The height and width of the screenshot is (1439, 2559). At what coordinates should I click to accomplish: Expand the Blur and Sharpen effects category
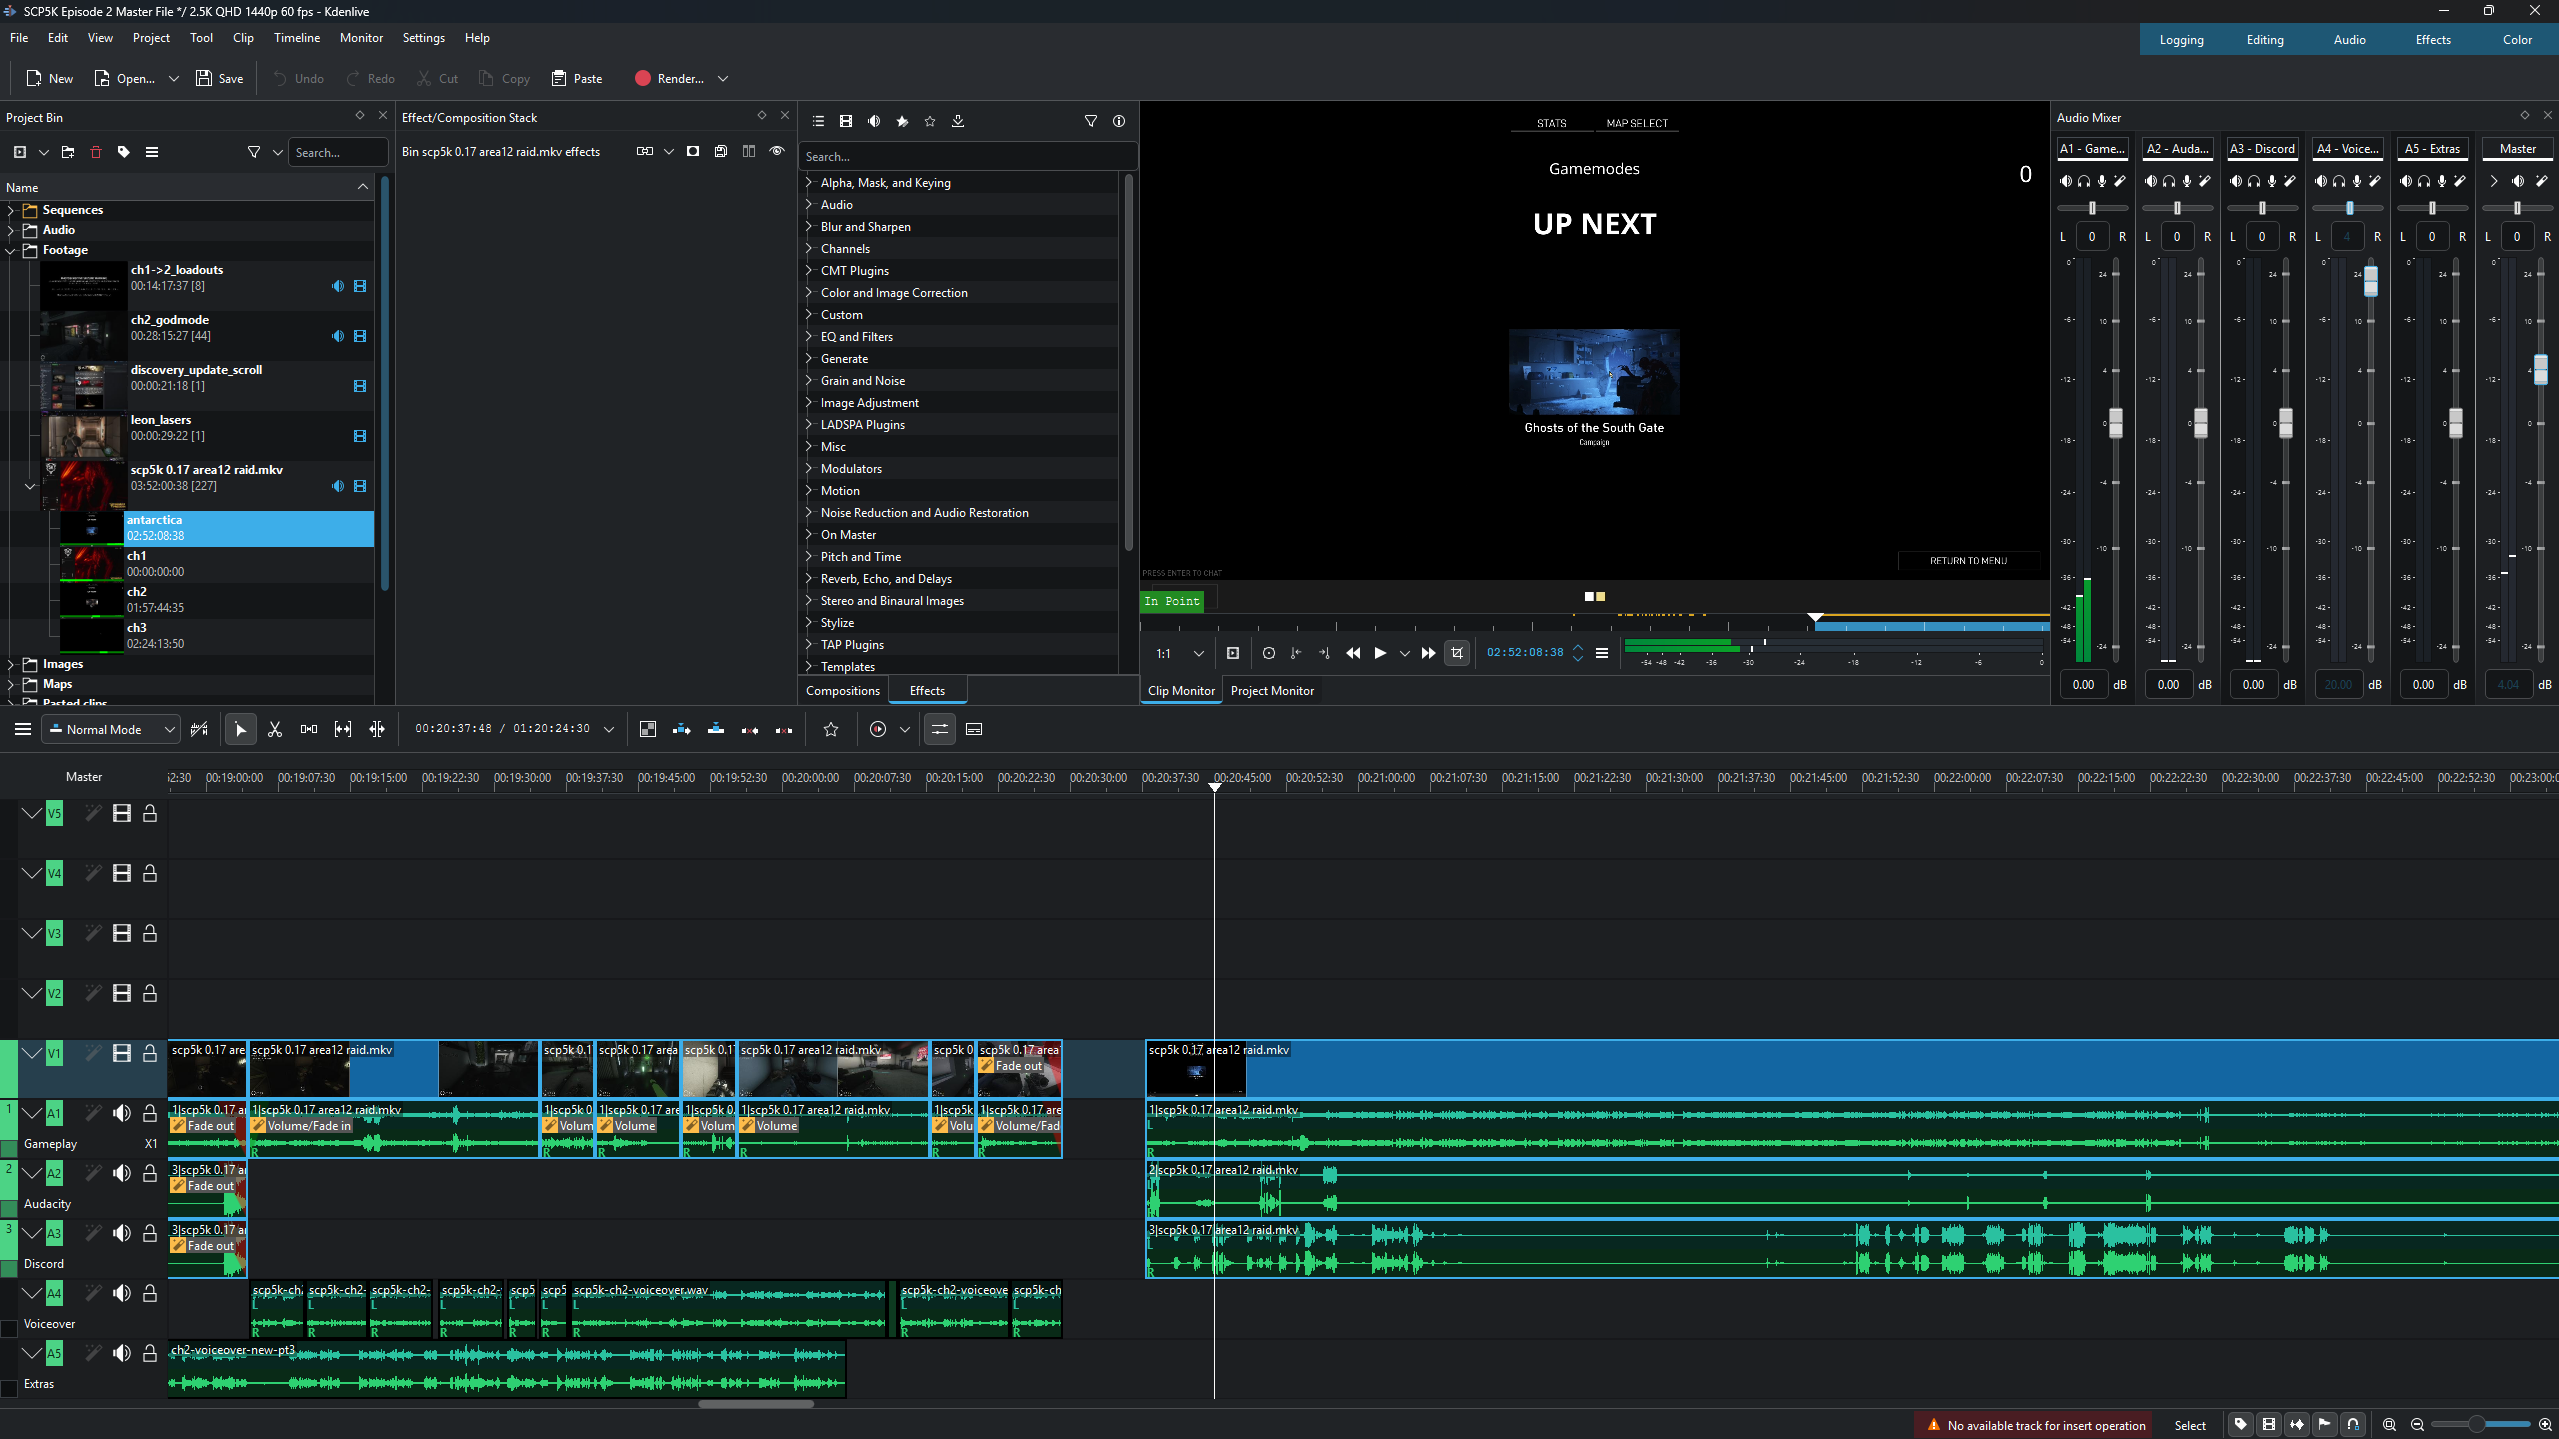[x=809, y=226]
